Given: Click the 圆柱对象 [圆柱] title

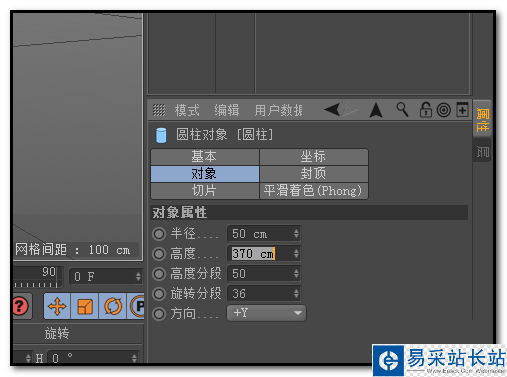Looking at the screenshot, I should click(x=225, y=135).
